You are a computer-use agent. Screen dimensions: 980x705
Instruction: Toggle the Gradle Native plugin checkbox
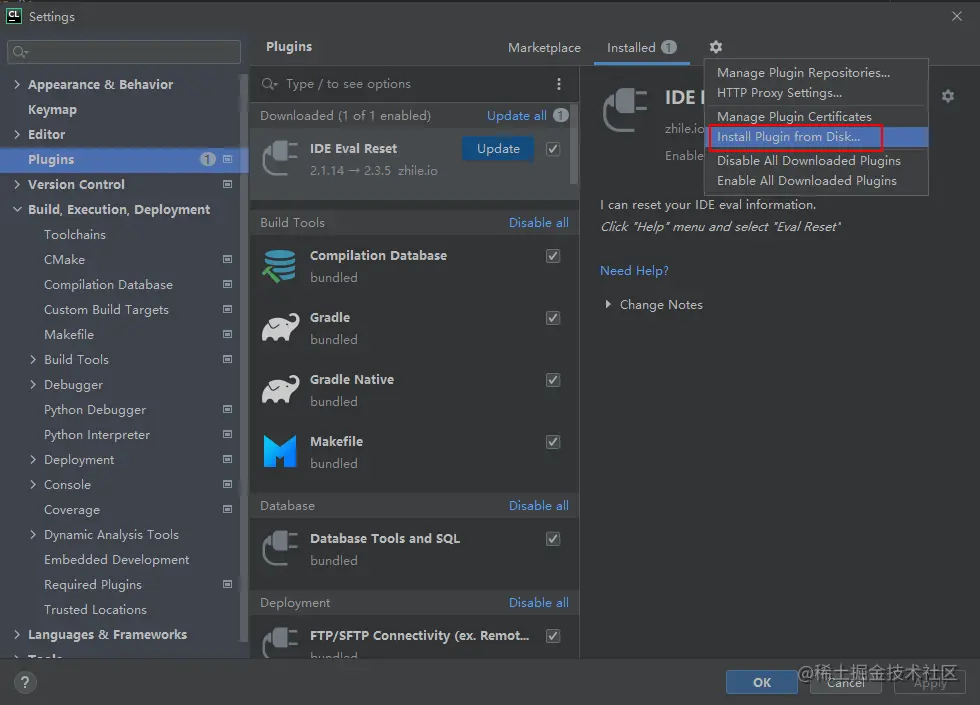[x=553, y=380]
